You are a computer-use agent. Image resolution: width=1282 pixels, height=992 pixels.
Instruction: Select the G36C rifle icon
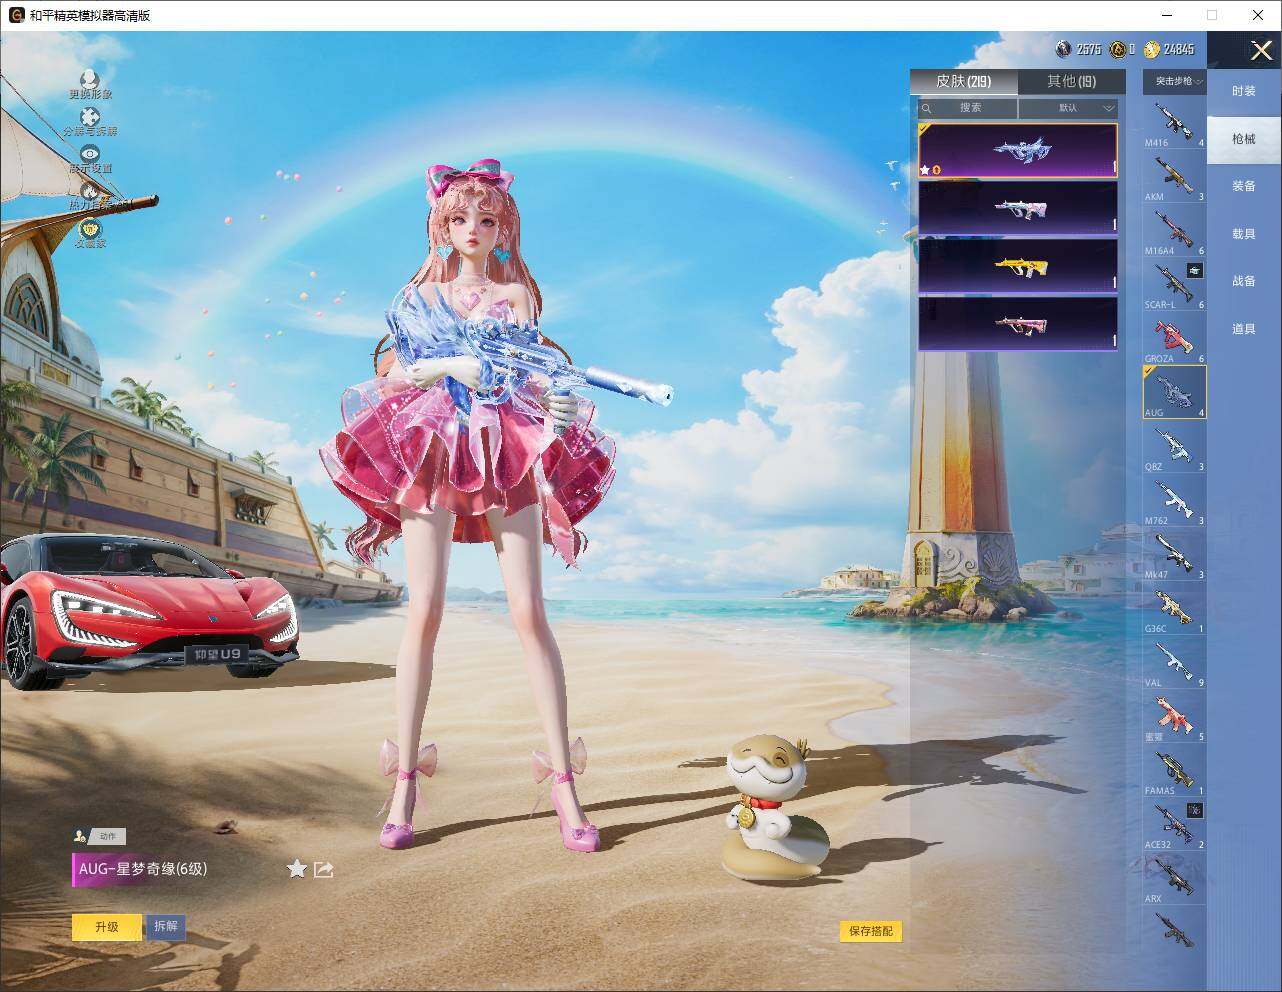pyautogui.click(x=1174, y=608)
